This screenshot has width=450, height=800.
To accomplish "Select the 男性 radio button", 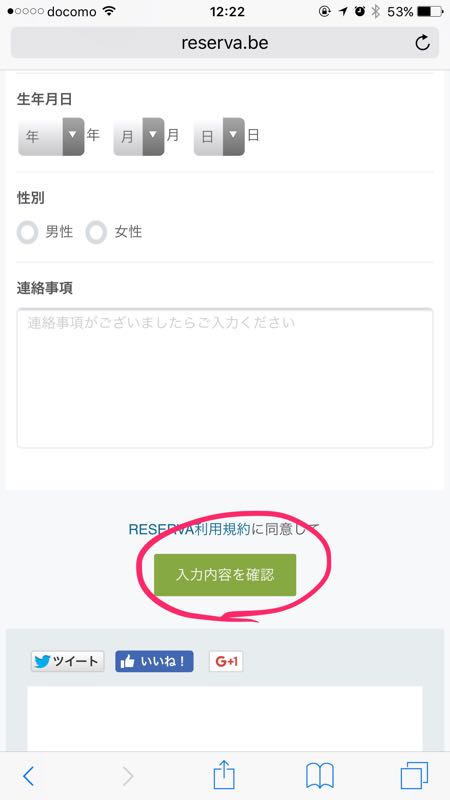I will 27,233.
